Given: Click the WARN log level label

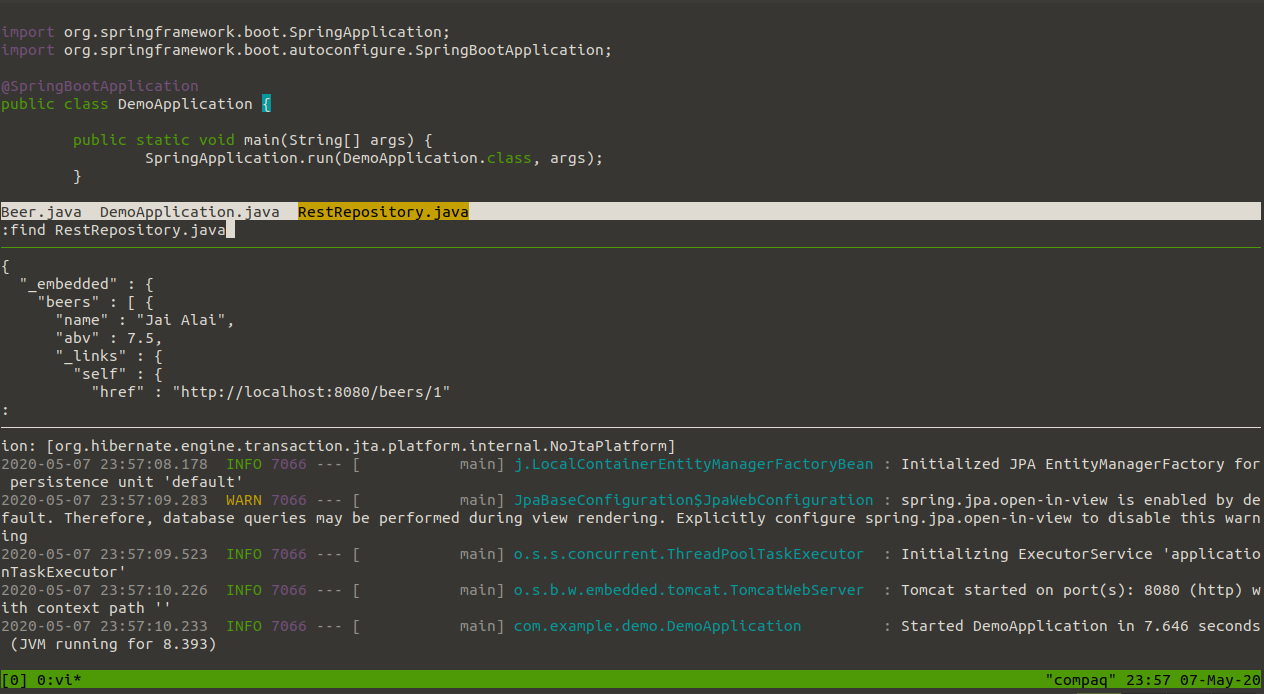Looking at the screenshot, I should click(244, 500).
